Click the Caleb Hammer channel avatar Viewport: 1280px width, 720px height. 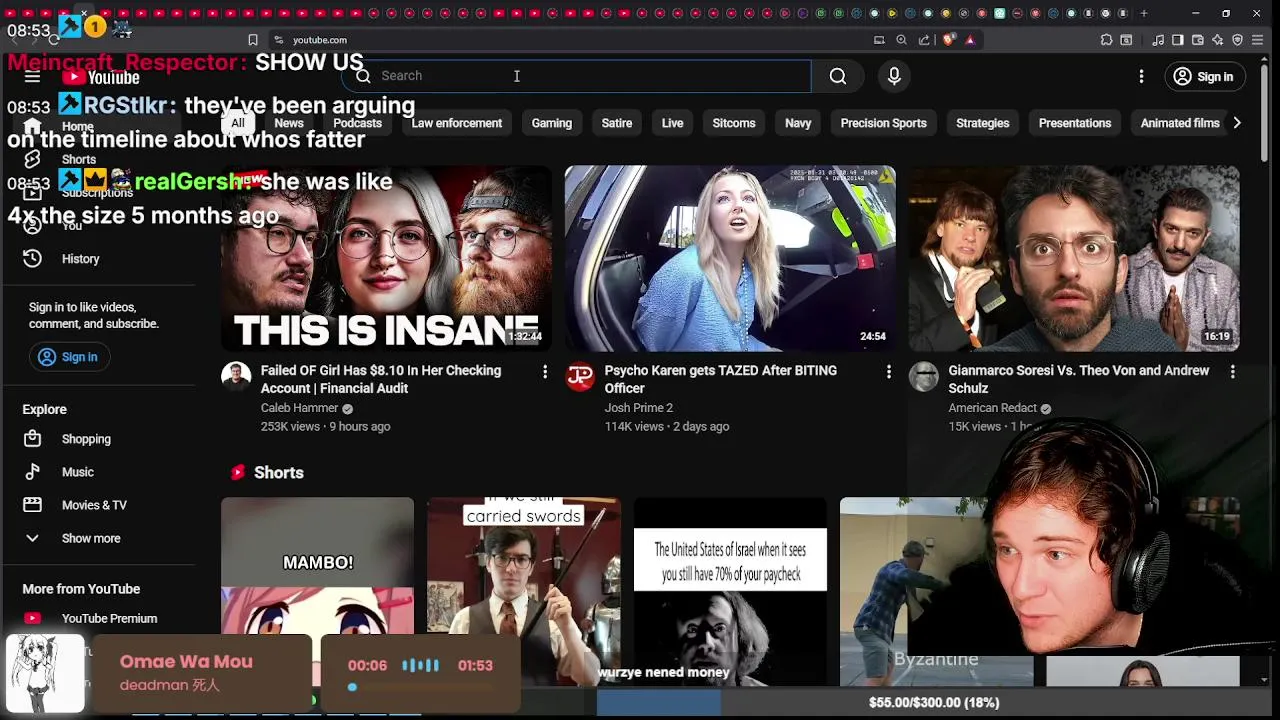(236, 377)
